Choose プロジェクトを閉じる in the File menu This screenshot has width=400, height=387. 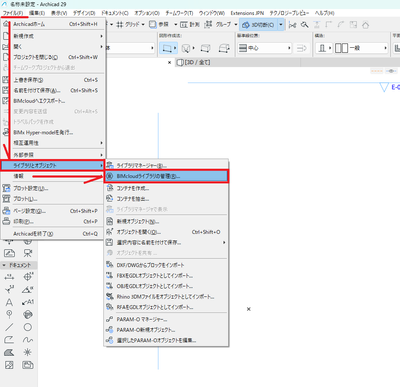click(x=53, y=57)
